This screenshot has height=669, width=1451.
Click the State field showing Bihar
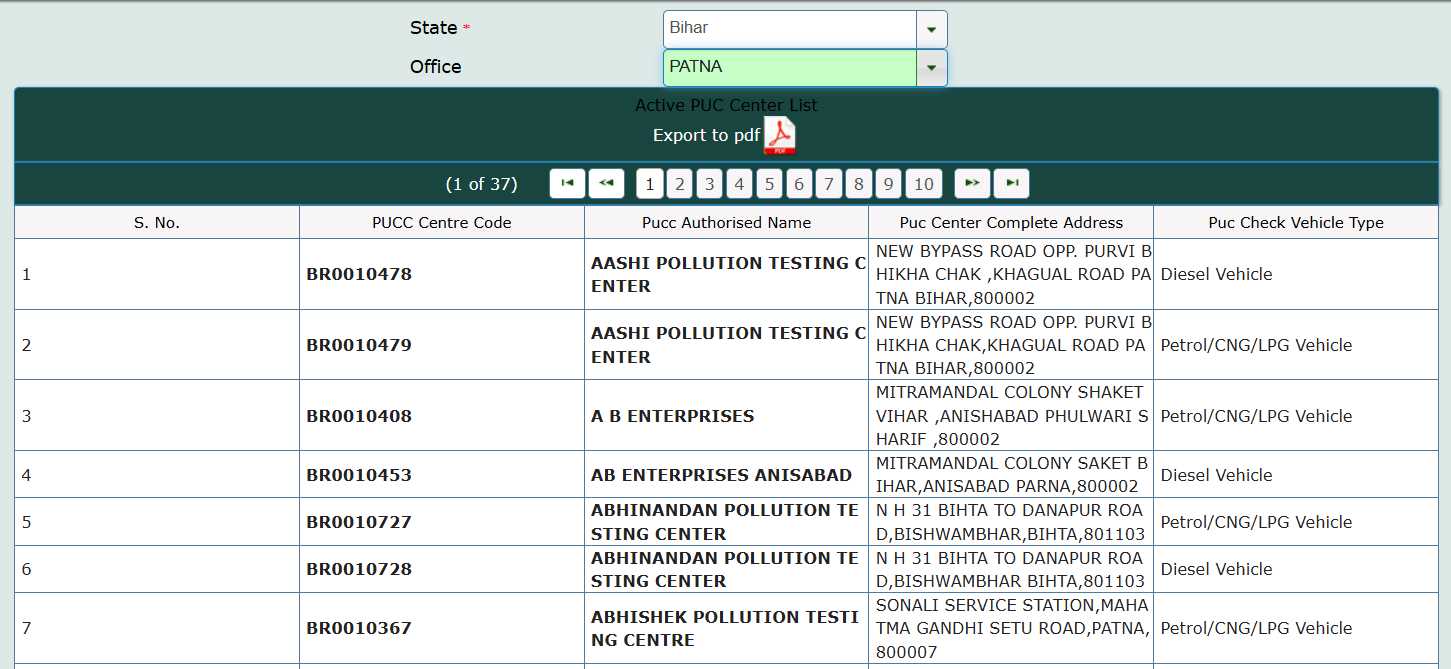pyautogui.click(x=790, y=29)
